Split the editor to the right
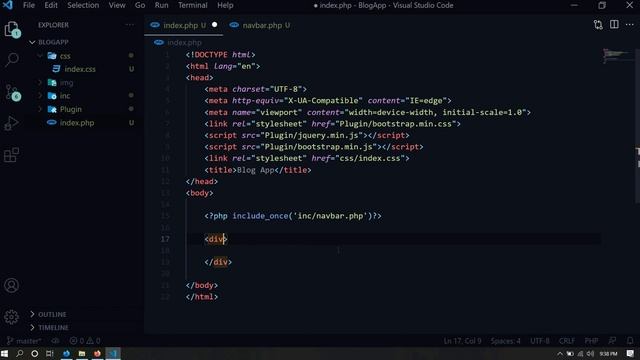Viewport: 640px width, 360px height. (614, 24)
